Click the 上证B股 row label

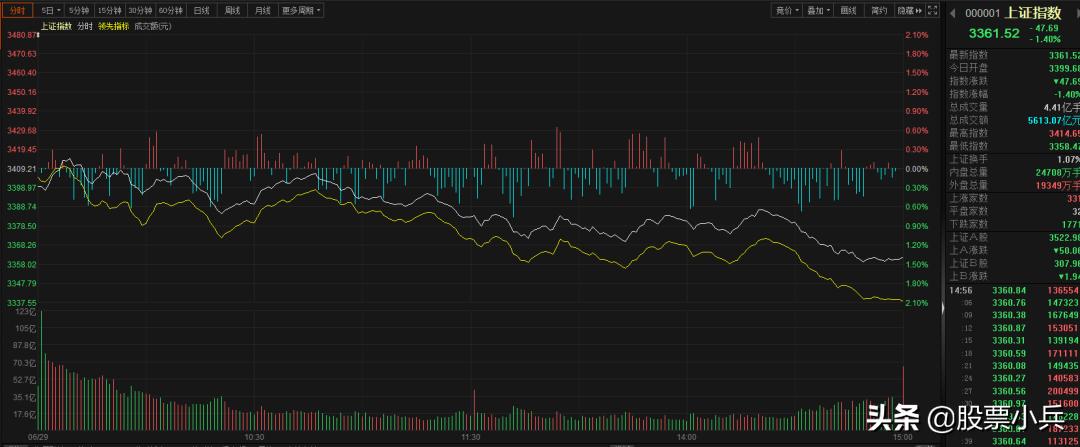[968, 263]
